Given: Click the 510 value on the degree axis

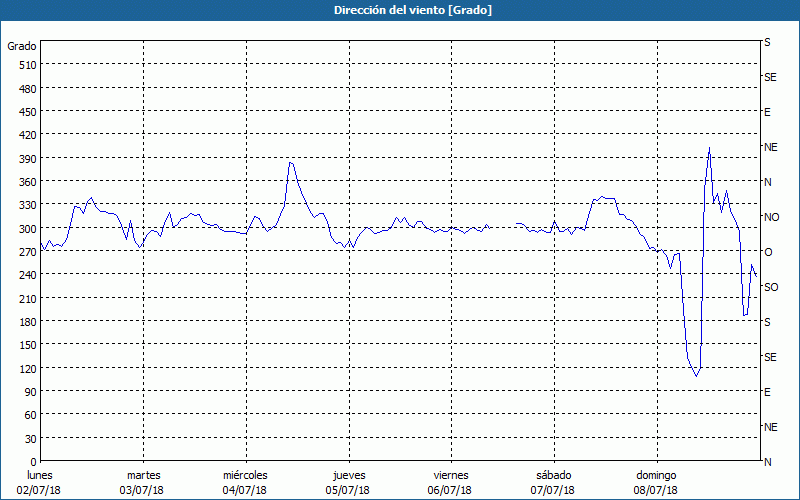Looking at the screenshot, I should tap(28, 65).
